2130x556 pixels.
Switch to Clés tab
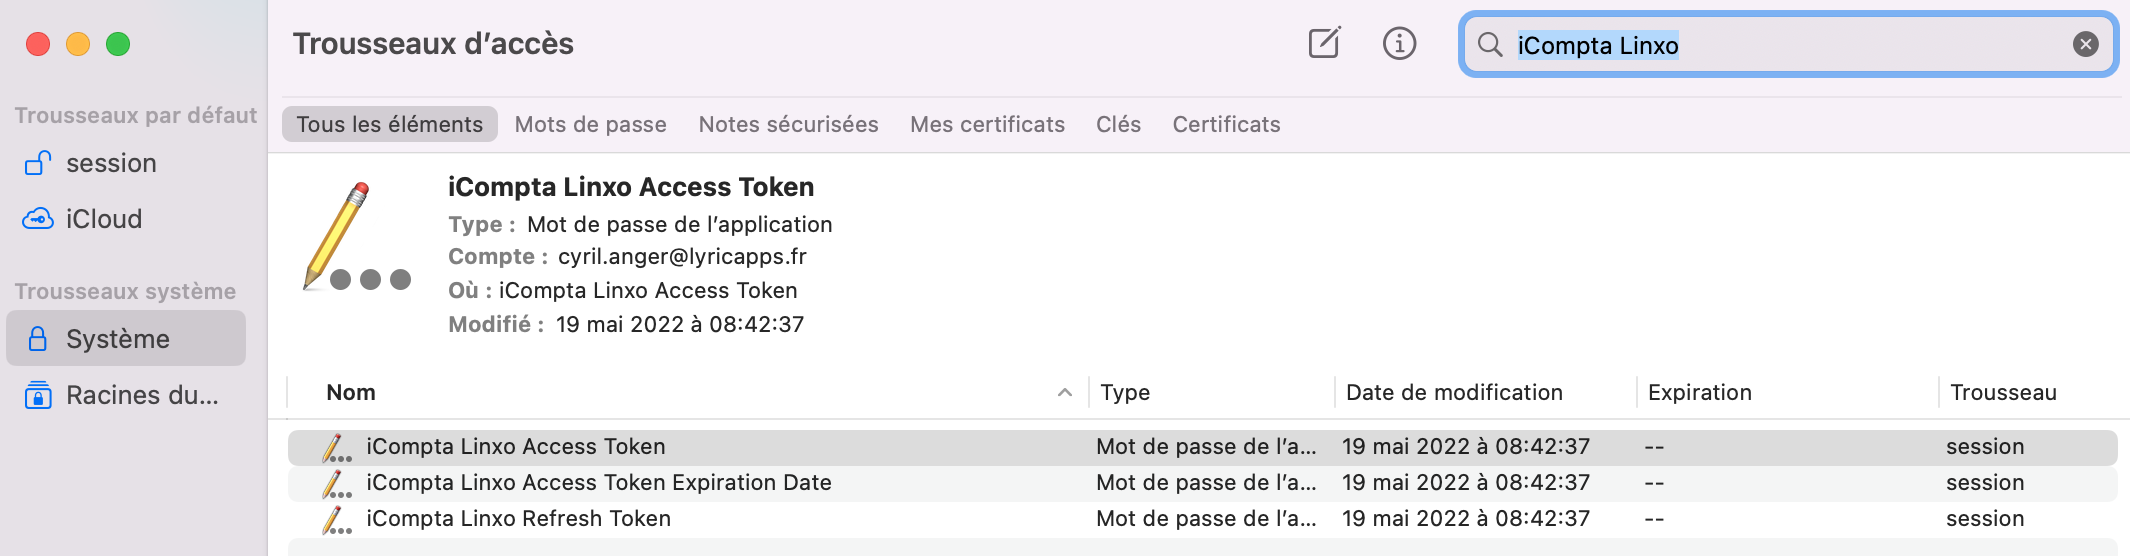click(1118, 124)
